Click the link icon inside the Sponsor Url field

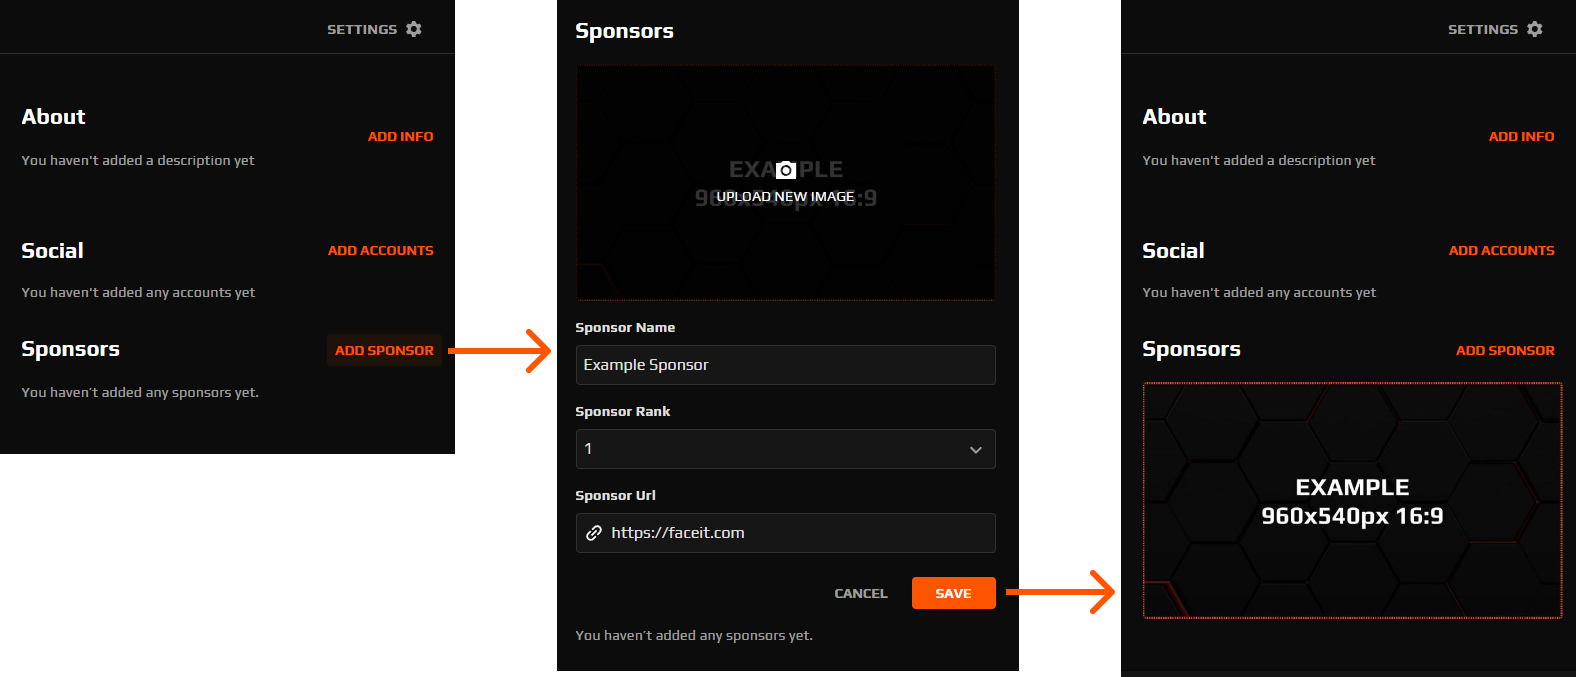(x=593, y=533)
